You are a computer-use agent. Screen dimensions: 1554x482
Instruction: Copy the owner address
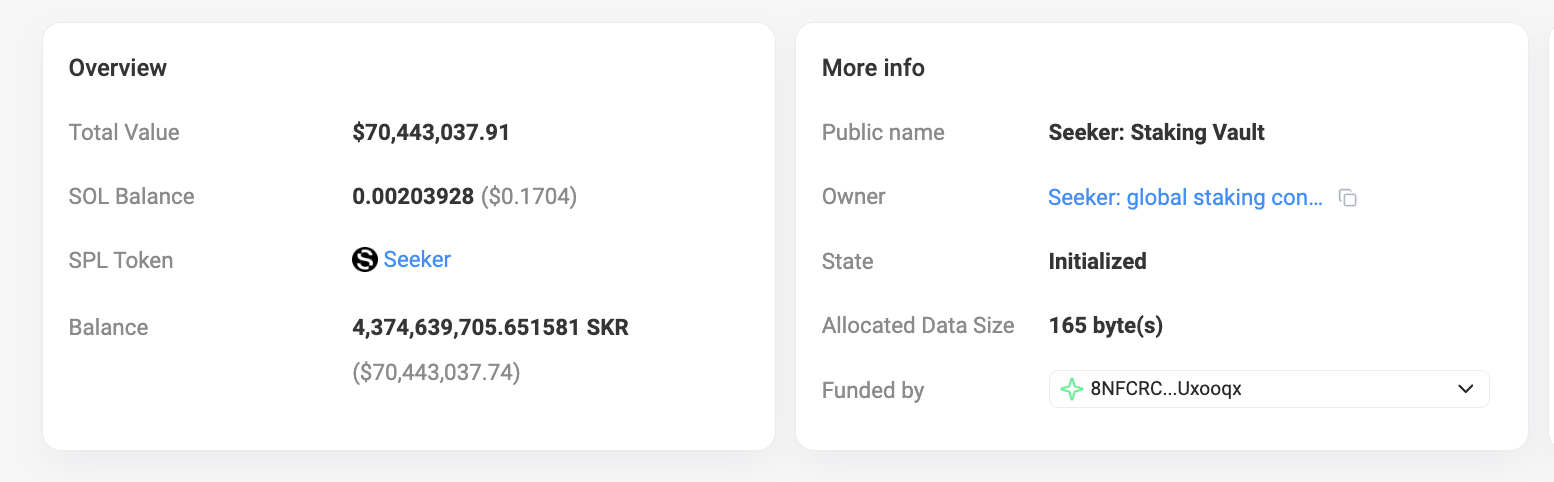tap(1348, 198)
